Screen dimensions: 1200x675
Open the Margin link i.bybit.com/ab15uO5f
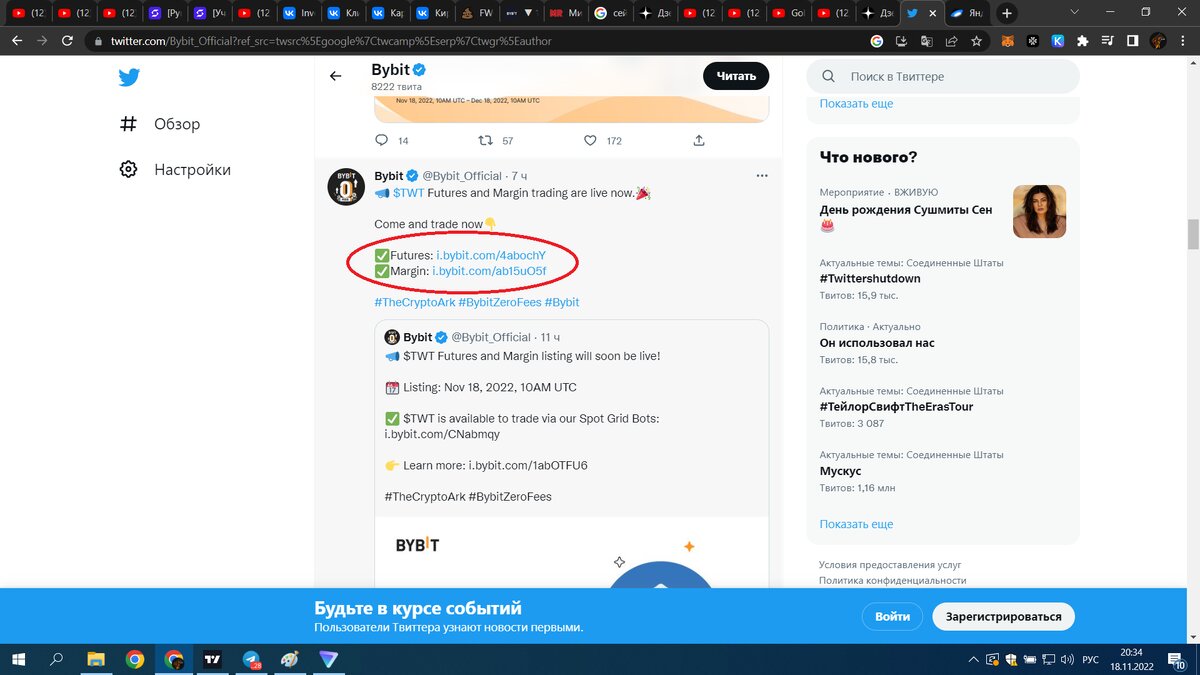click(489, 271)
